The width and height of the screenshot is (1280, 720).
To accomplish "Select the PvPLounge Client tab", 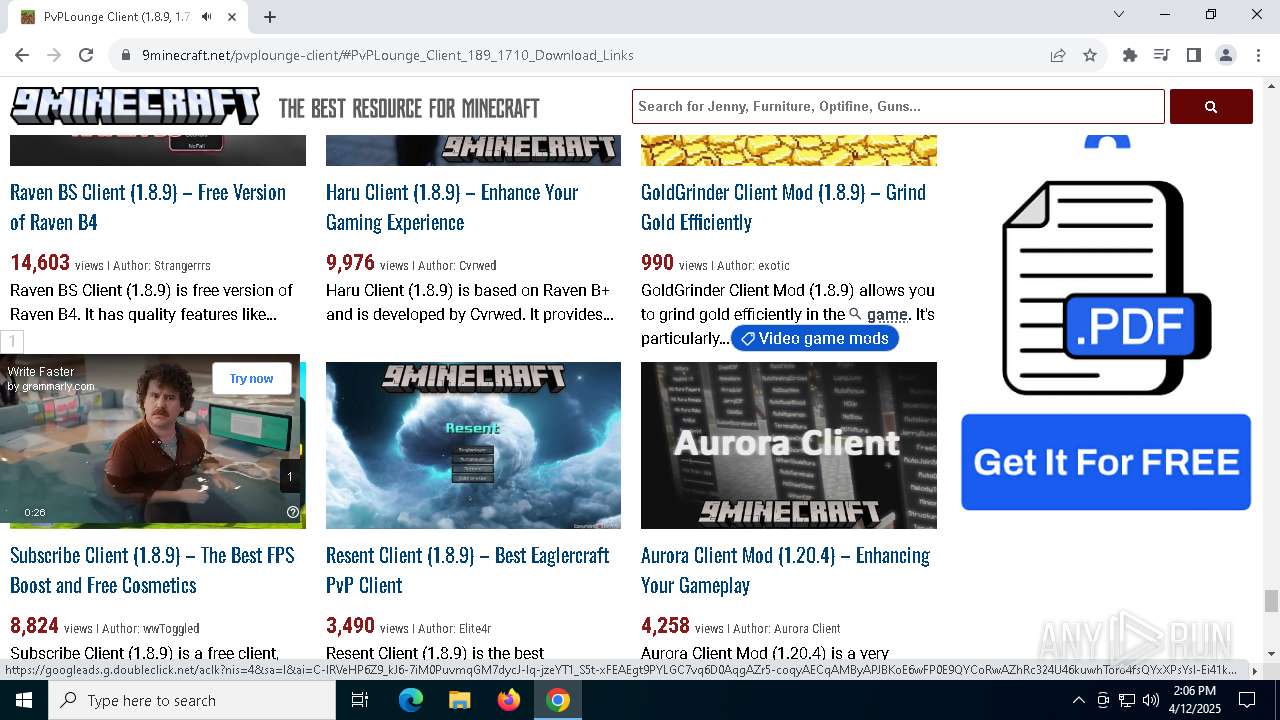I will pyautogui.click(x=128, y=17).
